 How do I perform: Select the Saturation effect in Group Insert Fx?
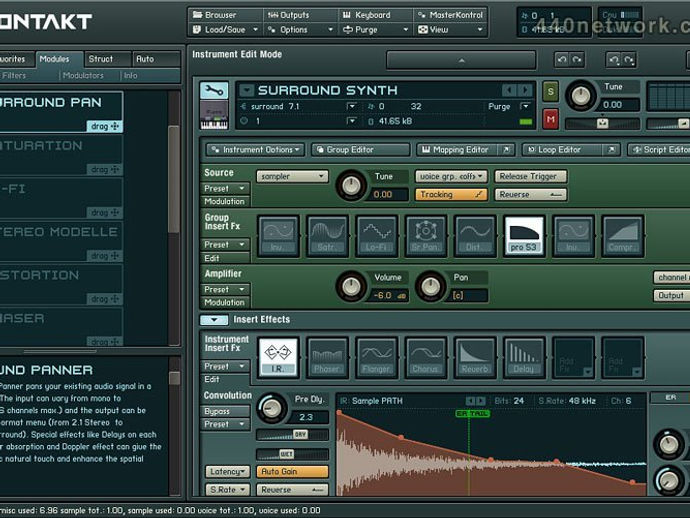click(327, 236)
